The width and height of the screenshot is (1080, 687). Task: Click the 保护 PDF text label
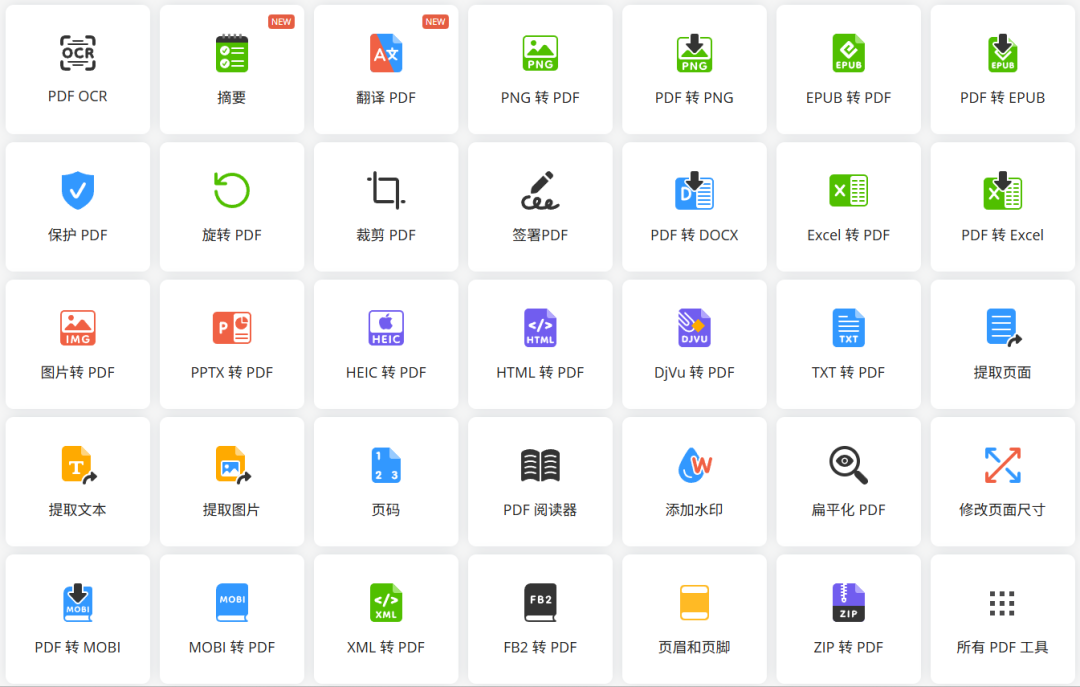(x=78, y=235)
